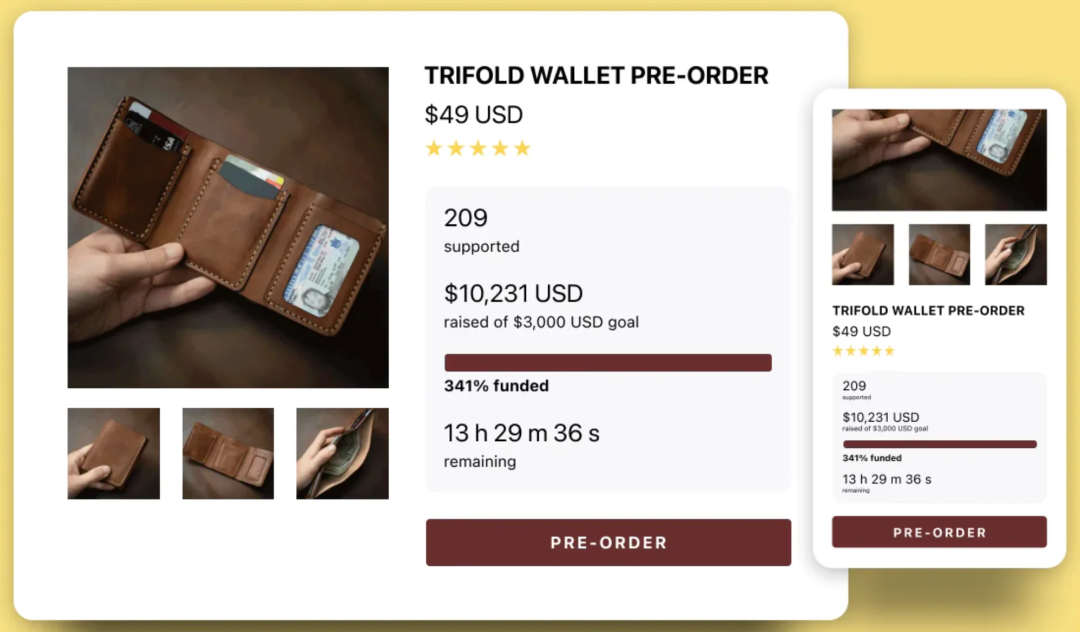Tap the first thumbnail in the mobile card

point(863,254)
